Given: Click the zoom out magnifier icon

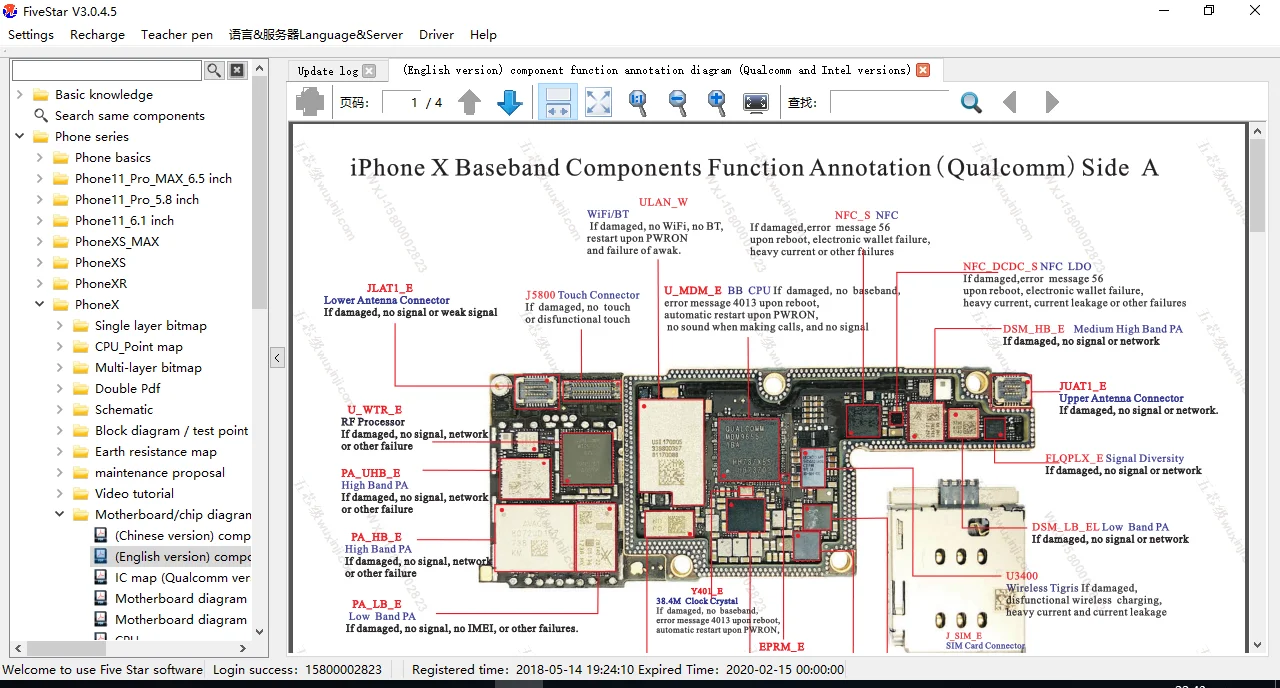Looking at the screenshot, I should (677, 102).
